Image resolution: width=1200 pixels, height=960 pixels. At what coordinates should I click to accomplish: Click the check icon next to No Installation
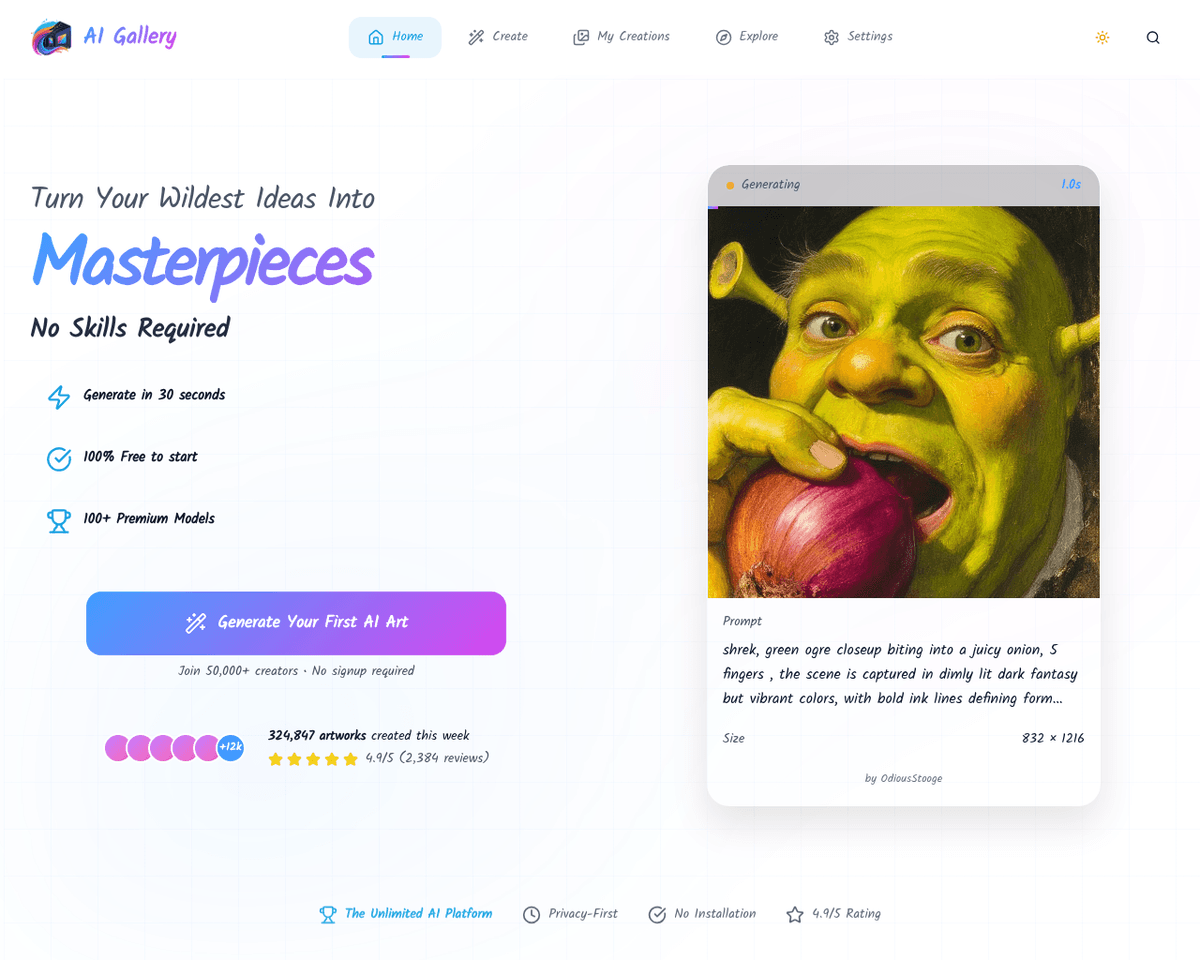[657, 914]
